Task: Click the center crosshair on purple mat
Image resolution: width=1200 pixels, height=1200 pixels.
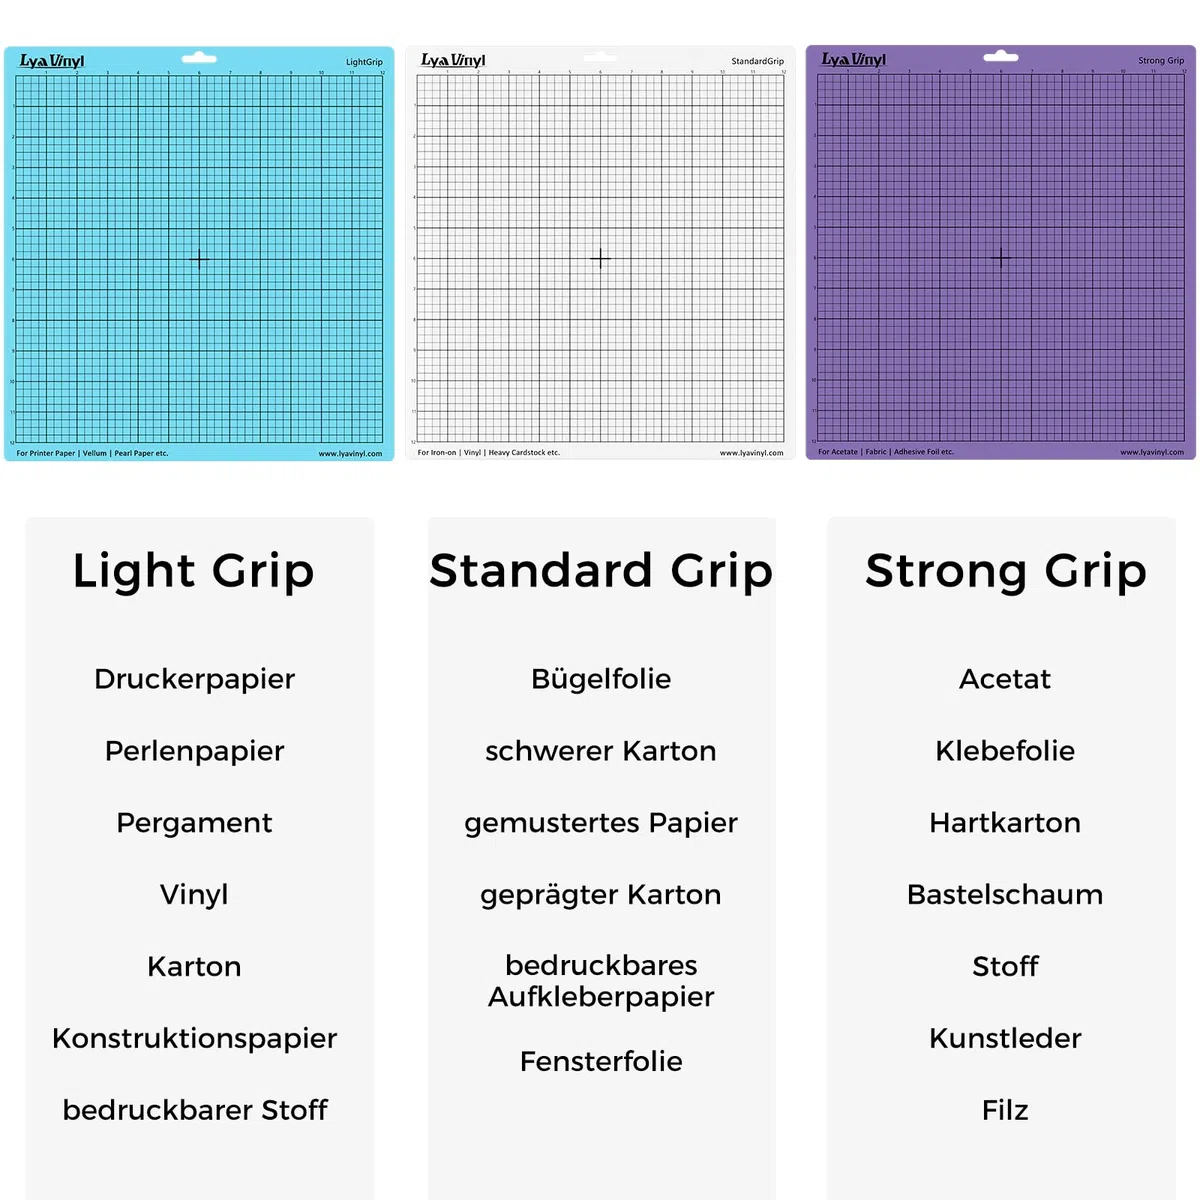Action: coord(1001,258)
